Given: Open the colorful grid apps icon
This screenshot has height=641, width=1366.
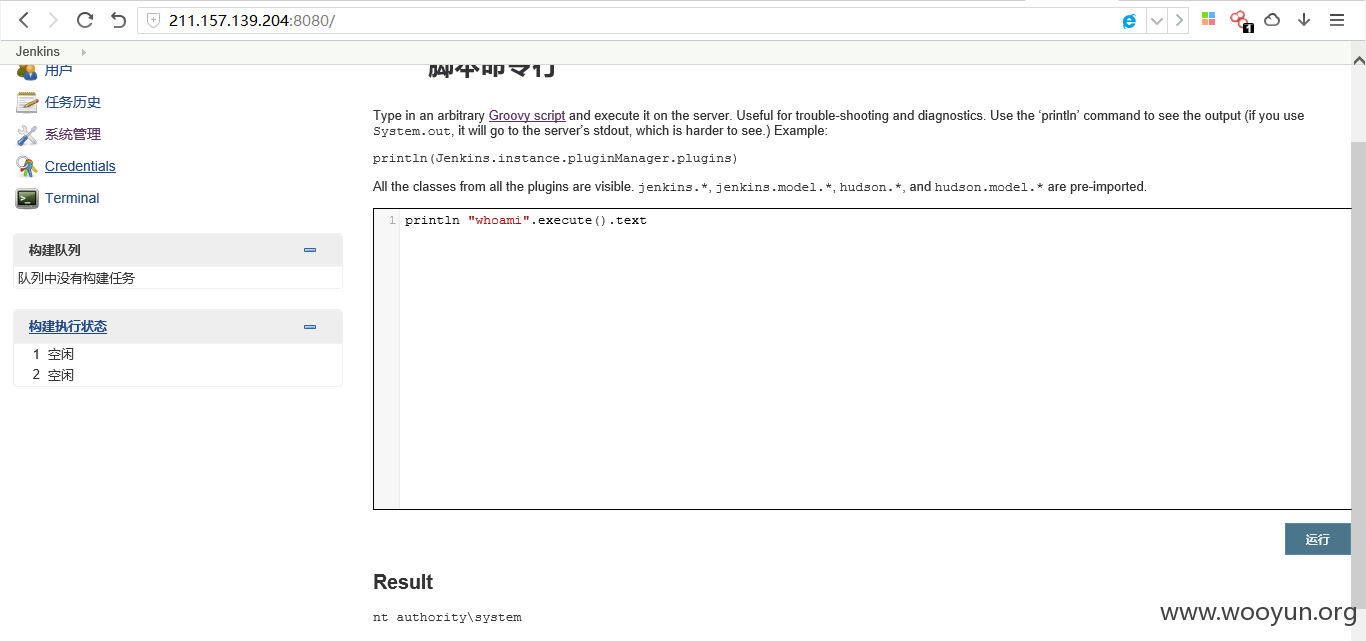Looking at the screenshot, I should pyautogui.click(x=1208, y=19).
